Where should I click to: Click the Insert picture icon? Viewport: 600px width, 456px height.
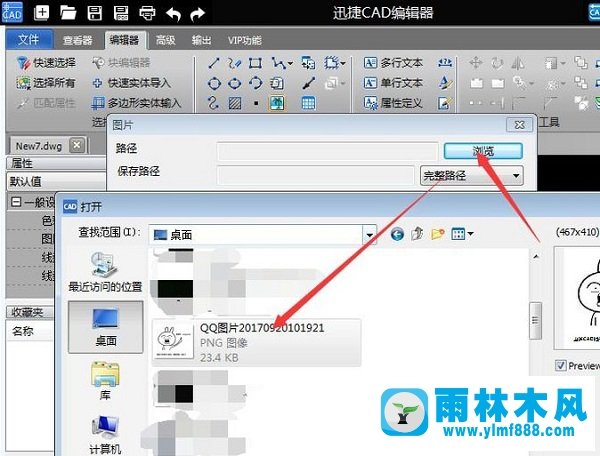coord(276,103)
